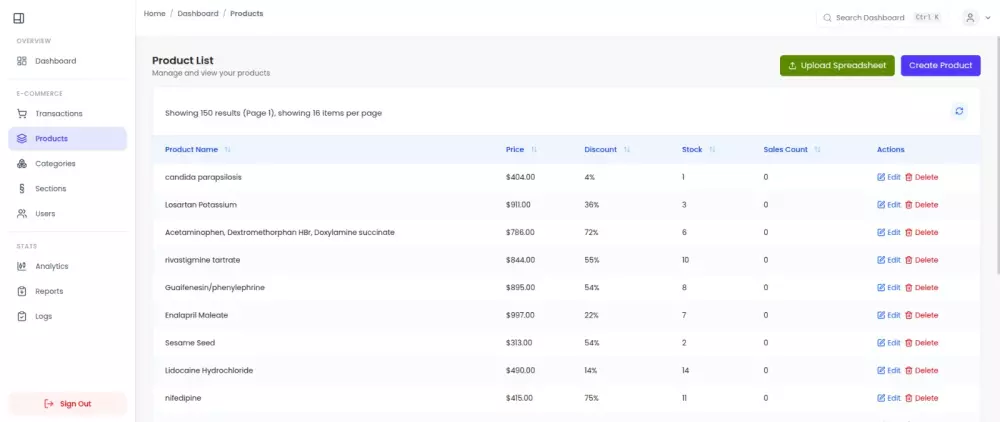This screenshot has width=1000, height=422.
Task: Click the Upload Spreadsheet button
Action: pos(837,66)
